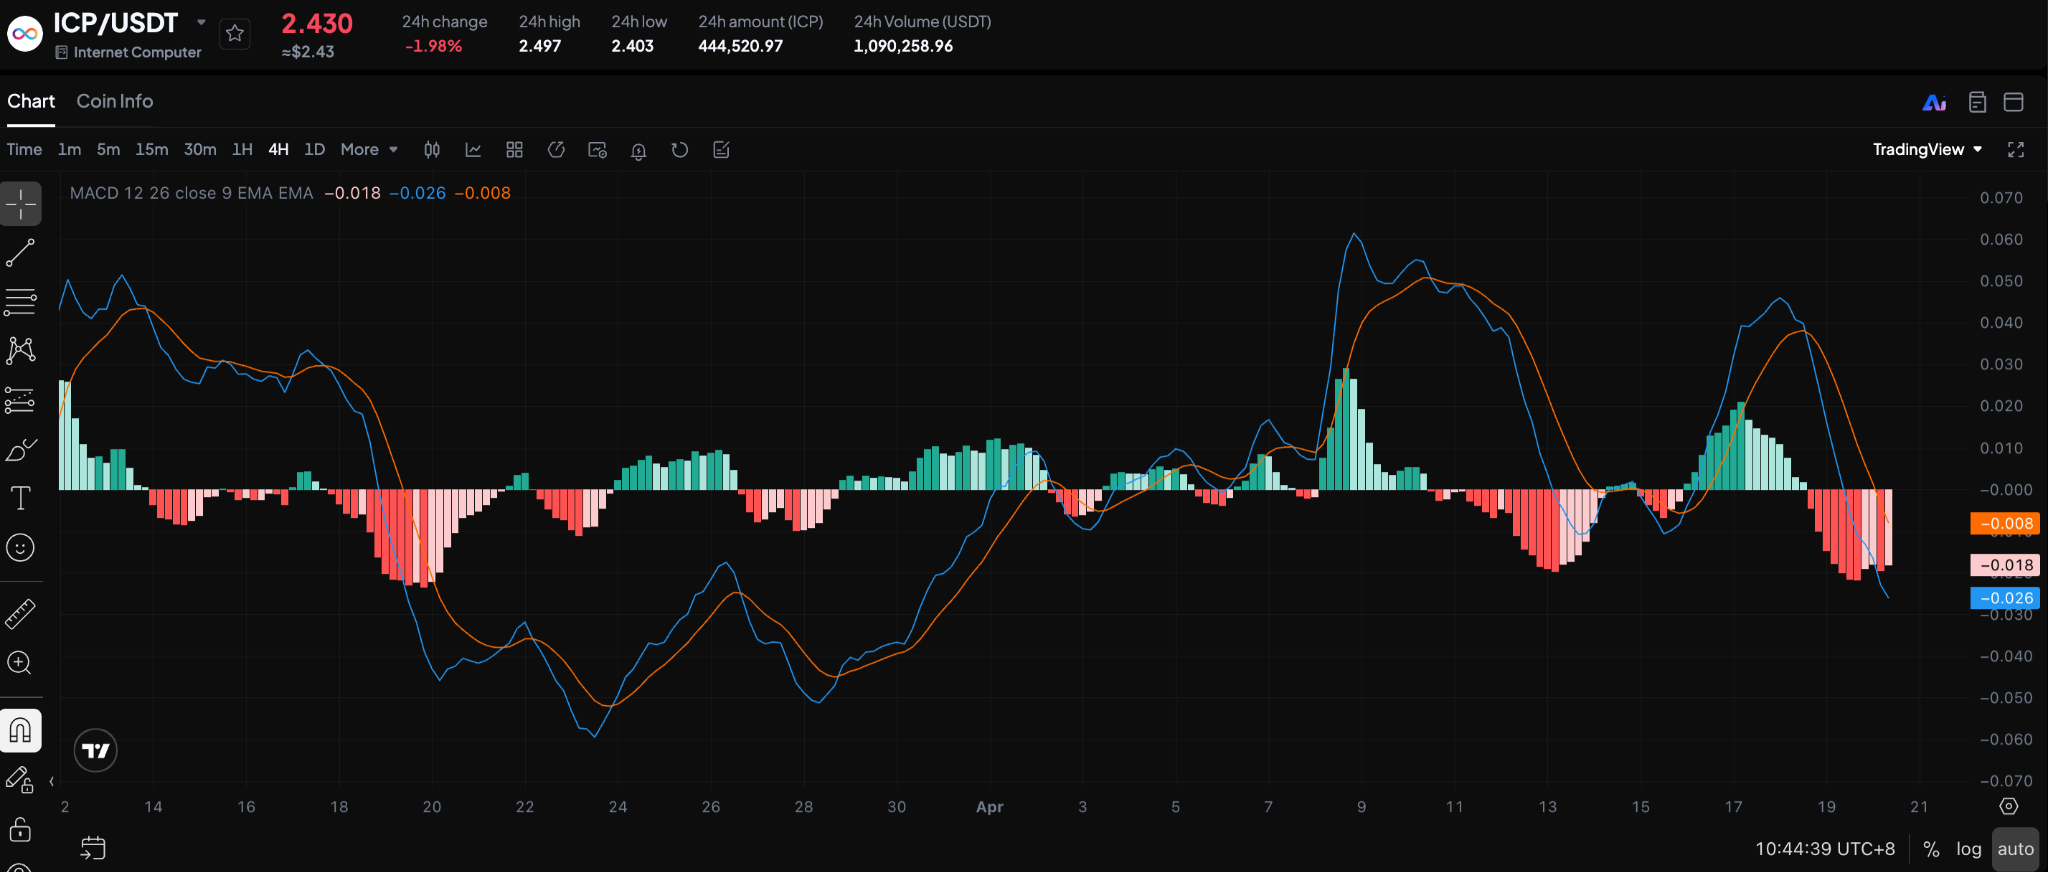Screen dimensions: 2048x872
Task: Enter fullscreen chart mode
Action: pyautogui.click(x=2016, y=150)
